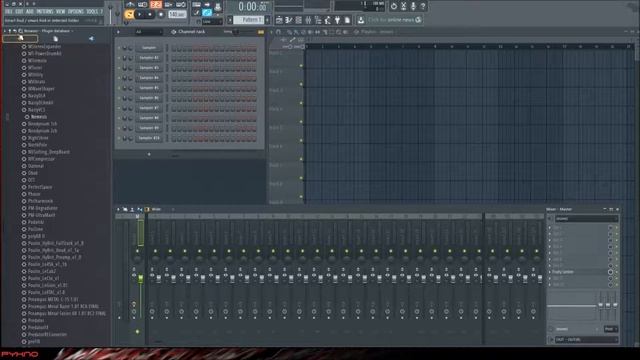Viewport: 640px width, 360px height.
Task: Open the PATTERNS menu
Action: 45,12
